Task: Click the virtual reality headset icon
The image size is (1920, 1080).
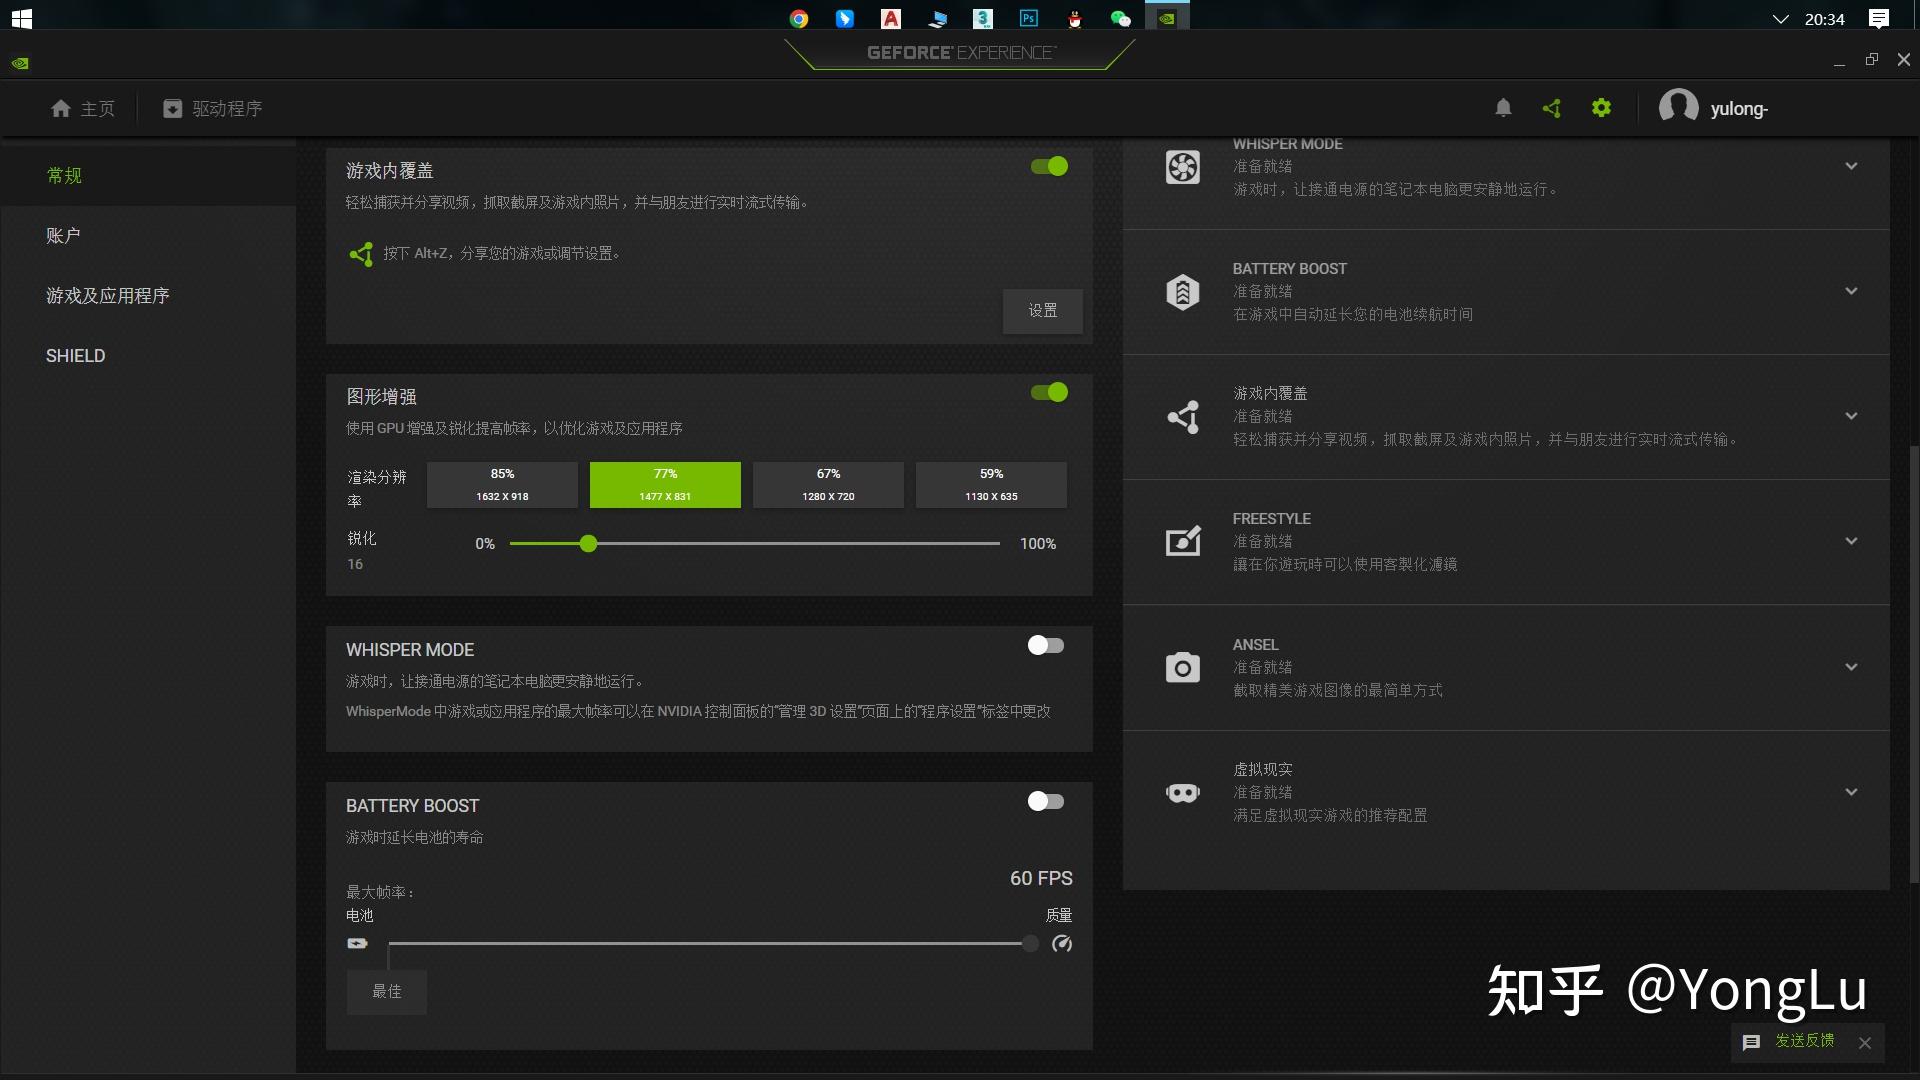Action: [1182, 793]
